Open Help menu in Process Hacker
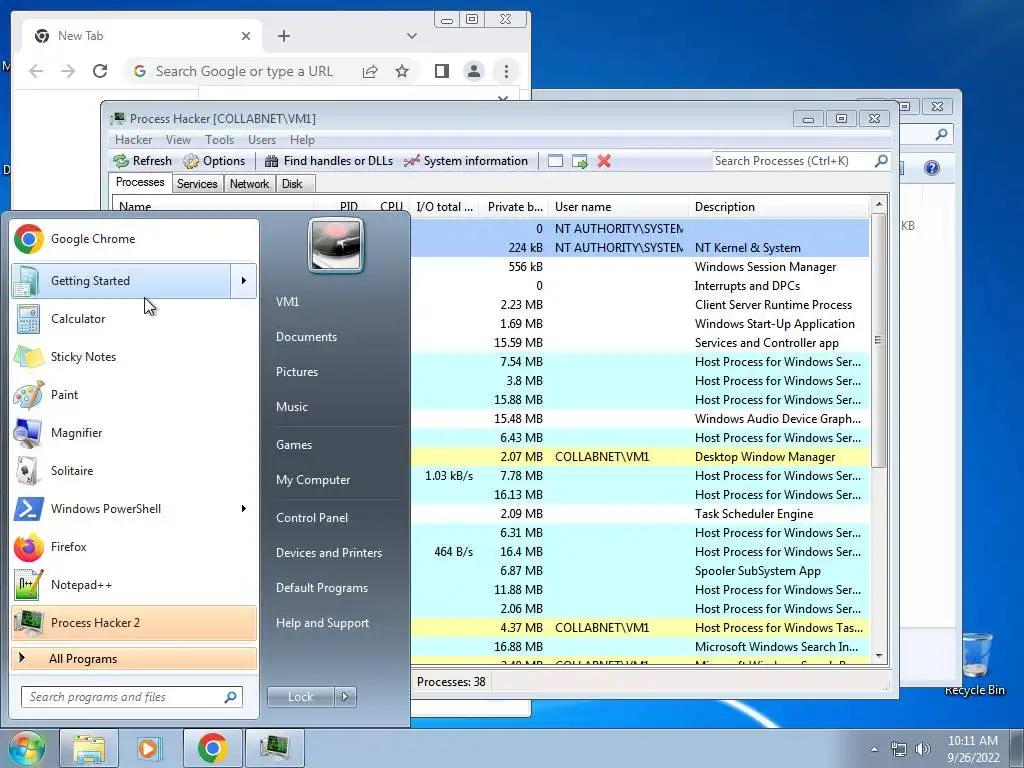This screenshot has height=768, width=1024. [x=302, y=140]
